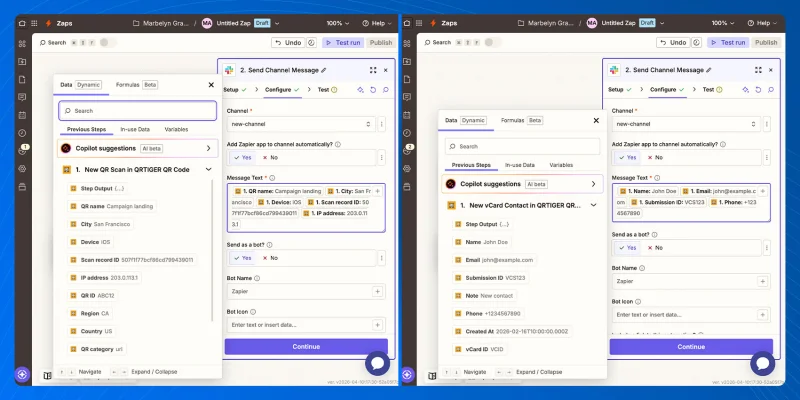Rename step pencil icon in right window
The width and height of the screenshot is (800, 400).
pos(709,70)
